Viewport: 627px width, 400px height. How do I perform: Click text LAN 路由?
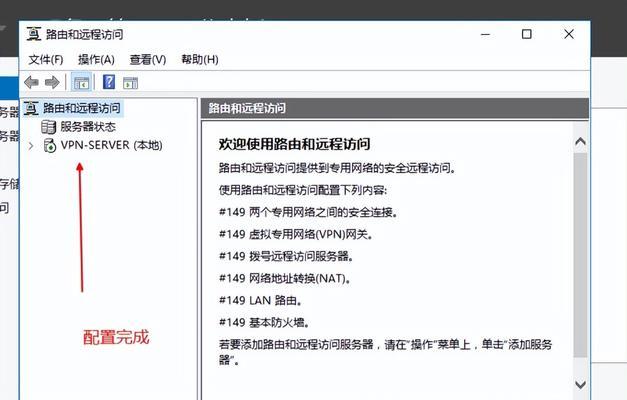pos(275,300)
